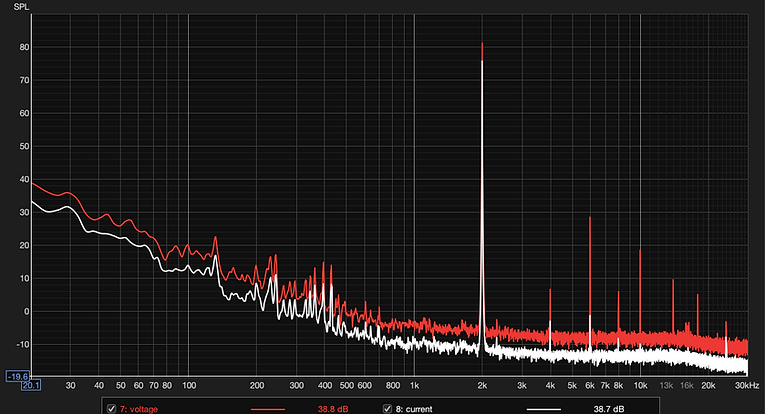
Task: Click the 6k frequency axis label
Action: click(590, 385)
